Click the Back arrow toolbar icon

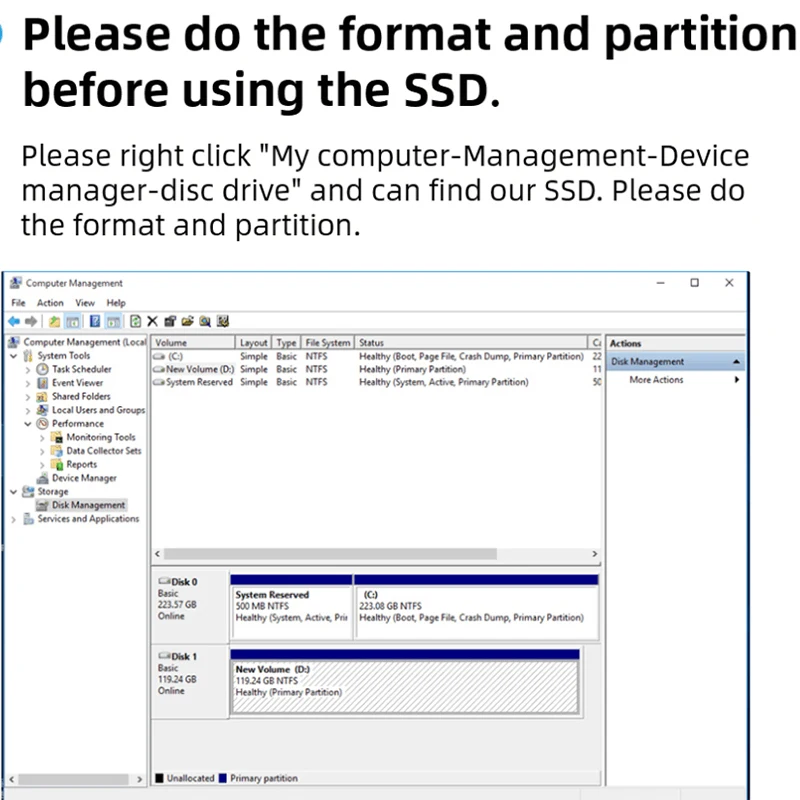point(14,321)
